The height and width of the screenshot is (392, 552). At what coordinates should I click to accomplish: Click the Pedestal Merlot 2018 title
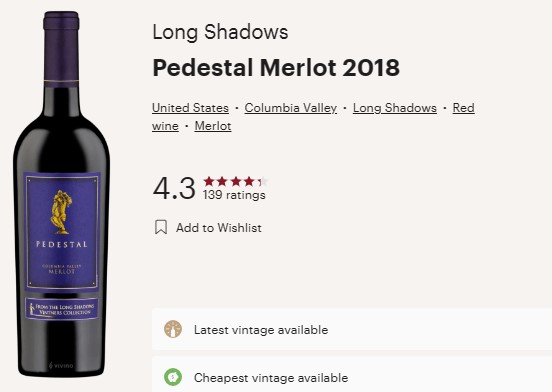[x=276, y=67]
